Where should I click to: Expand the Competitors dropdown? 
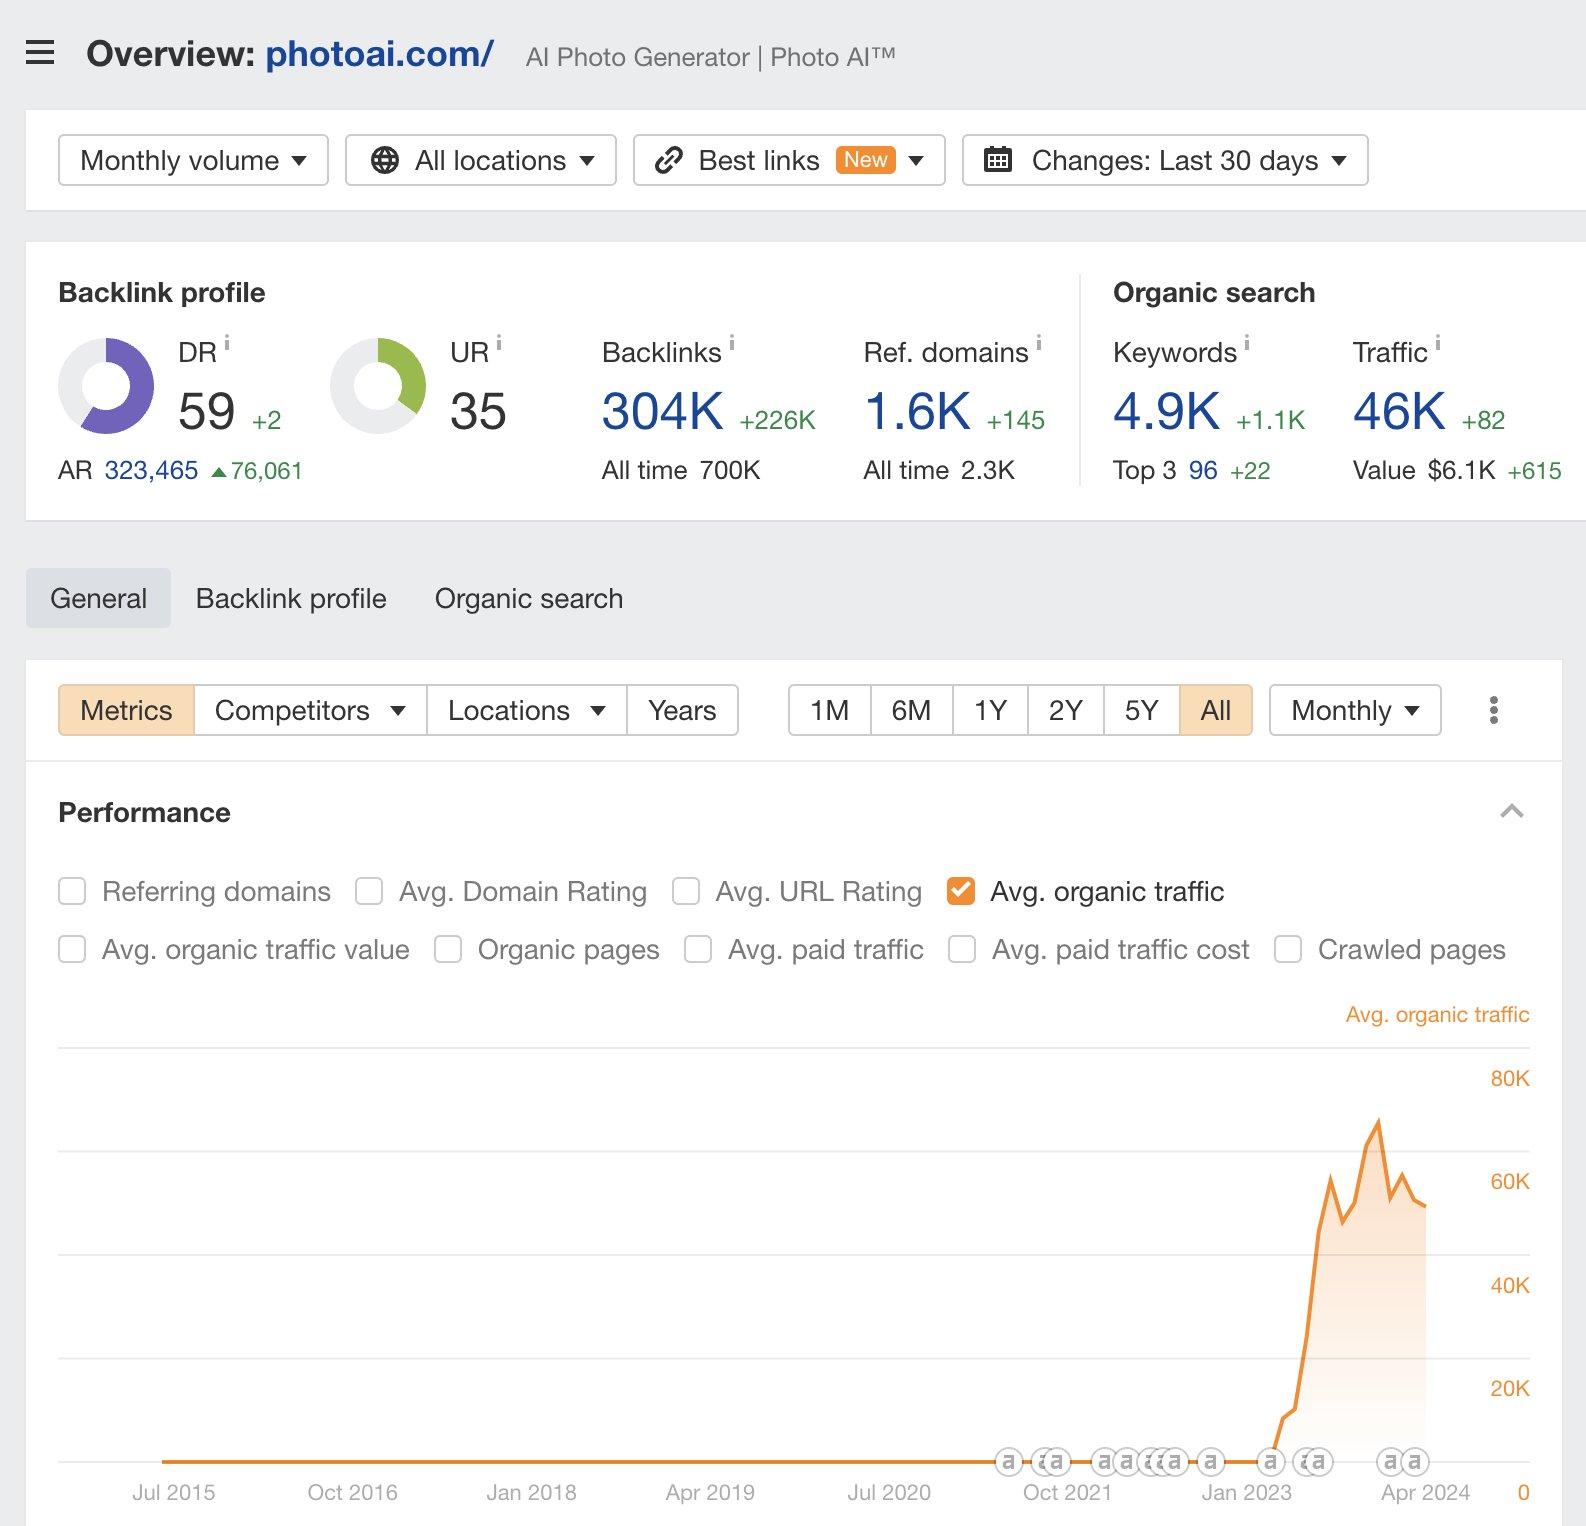(x=310, y=710)
